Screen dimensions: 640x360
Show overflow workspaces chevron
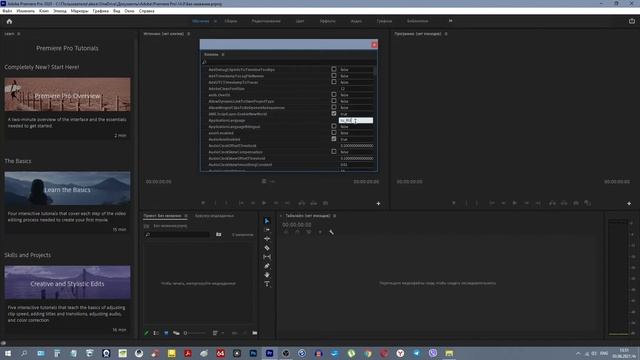tap(450, 21)
